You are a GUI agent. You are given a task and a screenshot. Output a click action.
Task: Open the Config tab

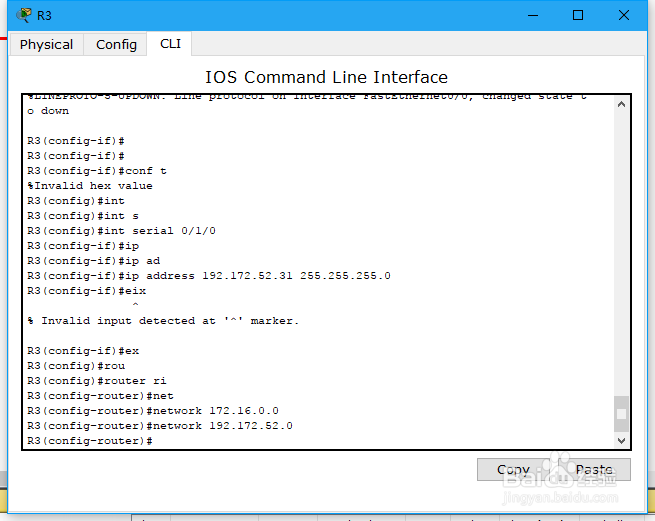pyautogui.click(x=116, y=44)
